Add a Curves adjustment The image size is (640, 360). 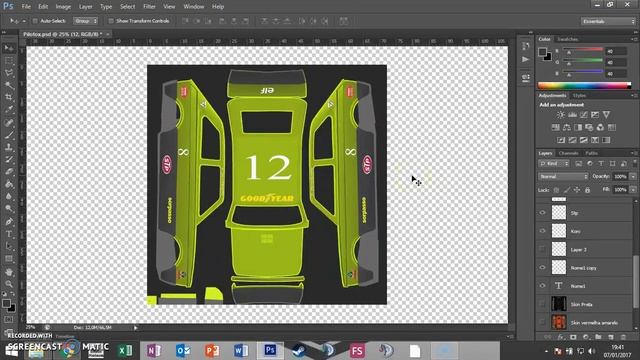tap(584, 115)
